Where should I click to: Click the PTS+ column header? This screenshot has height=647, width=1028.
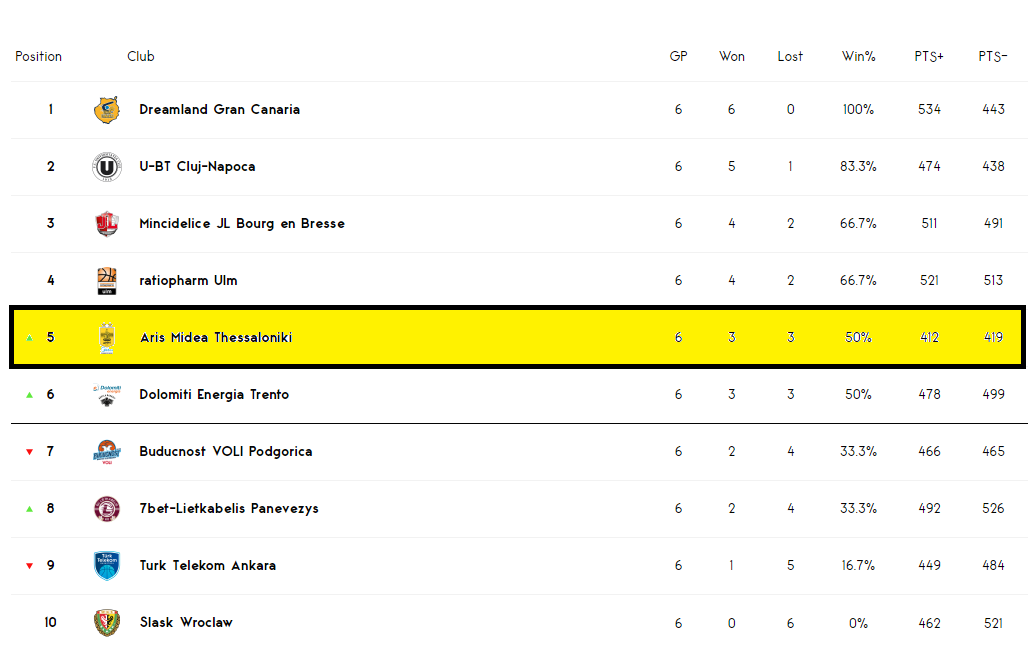[928, 57]
